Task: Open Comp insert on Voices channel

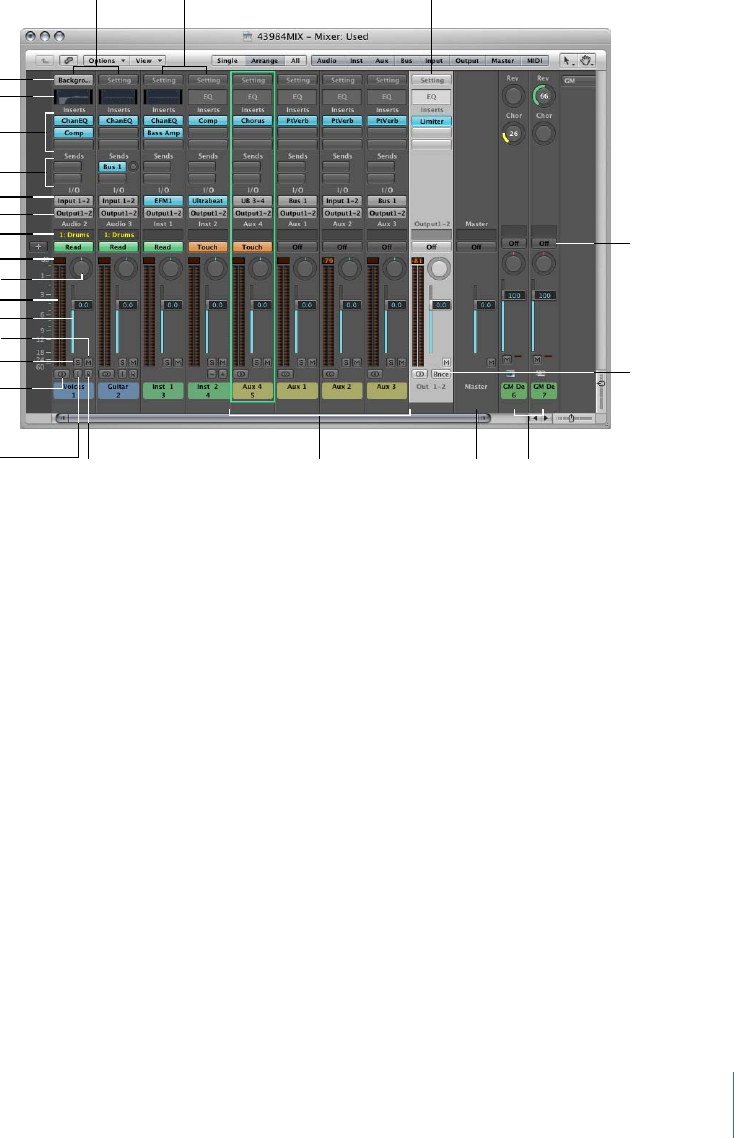Action: 74,134
